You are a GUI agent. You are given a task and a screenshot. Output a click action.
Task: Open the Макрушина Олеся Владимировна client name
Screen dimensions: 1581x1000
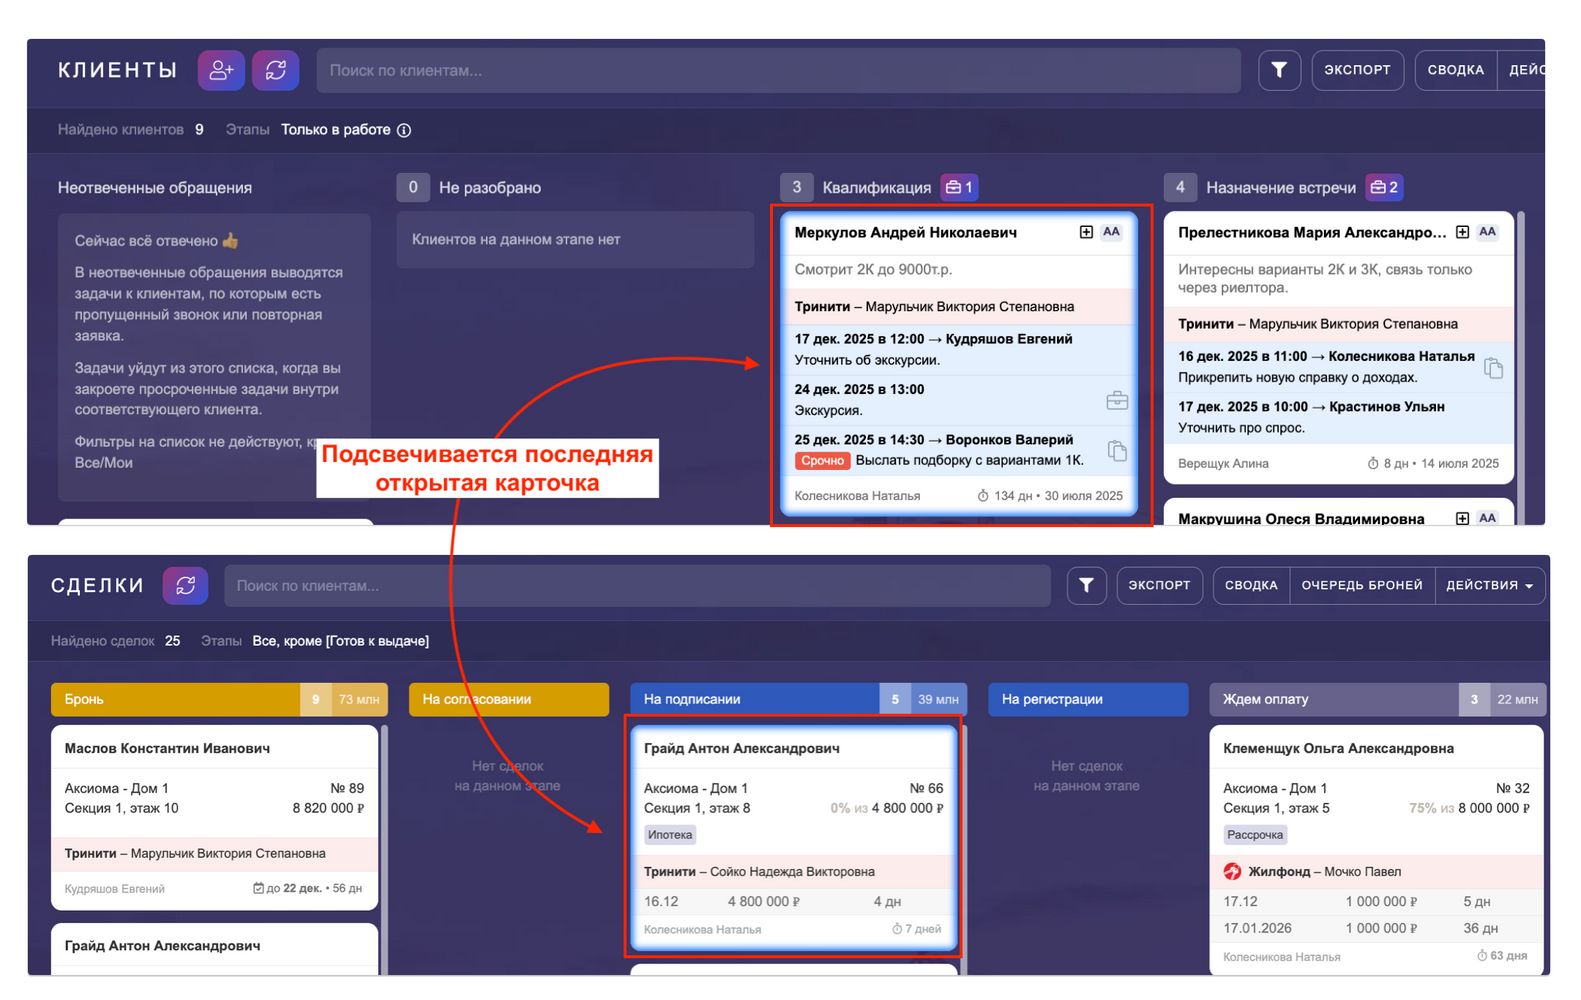pyautogui.click(x=1301, y=518)
